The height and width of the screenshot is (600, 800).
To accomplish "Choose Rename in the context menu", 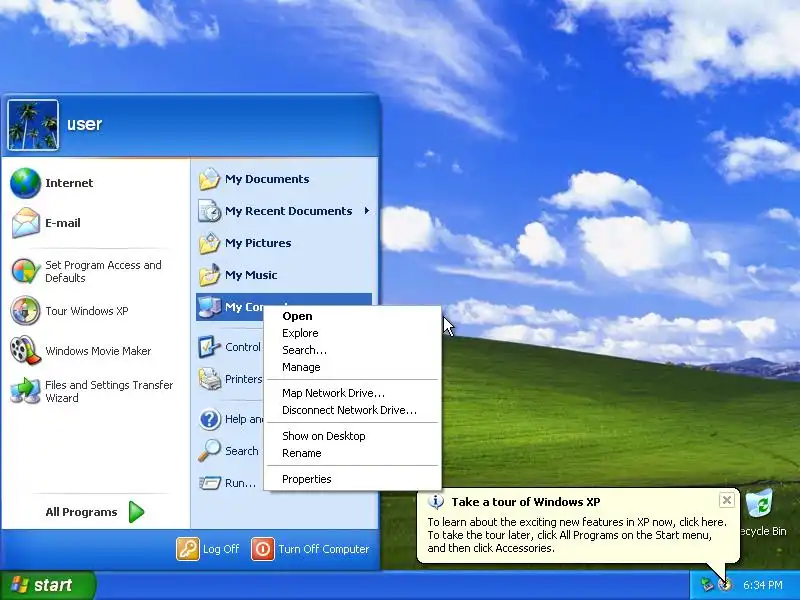I will pyautogui.click(x=353, y=453).
